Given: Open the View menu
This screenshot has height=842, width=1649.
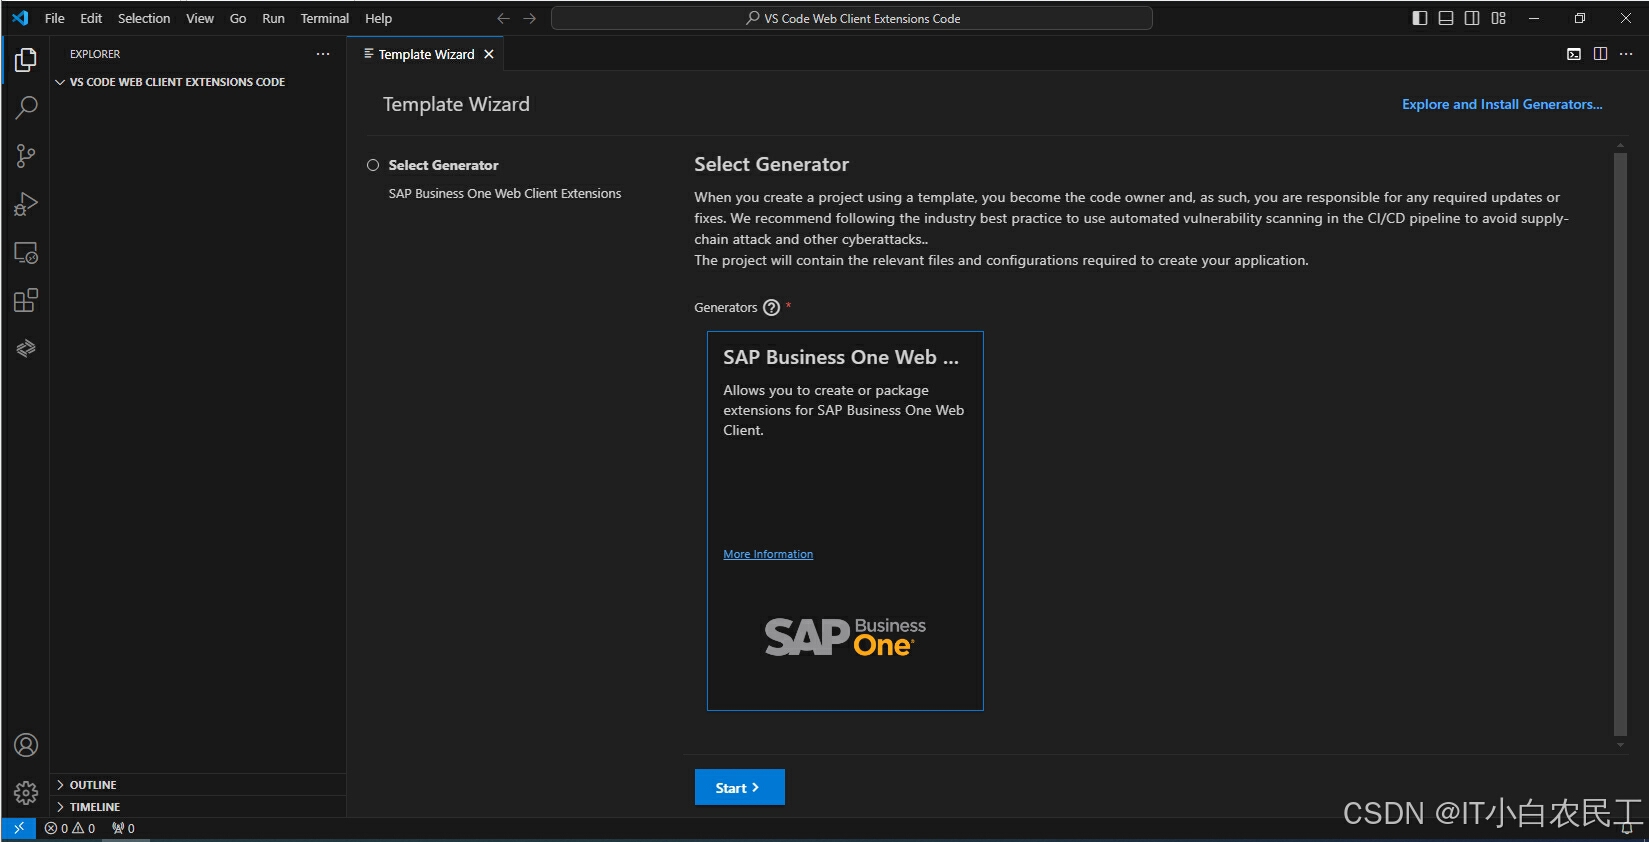Looking at the screenshot, I should click(200, 18).
